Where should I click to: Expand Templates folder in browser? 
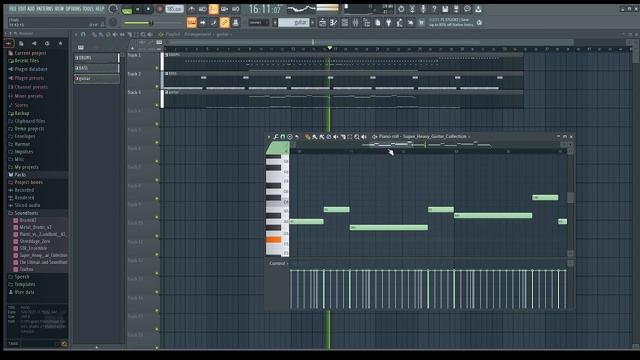(24, 284)
